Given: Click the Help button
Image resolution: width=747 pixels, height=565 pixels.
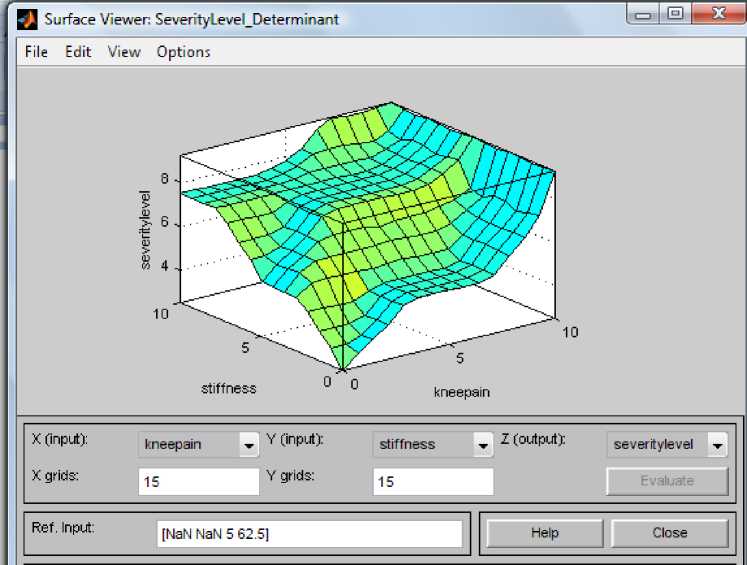Looking at the screenshot, I should pyautogui.click(x=545, y=533).
